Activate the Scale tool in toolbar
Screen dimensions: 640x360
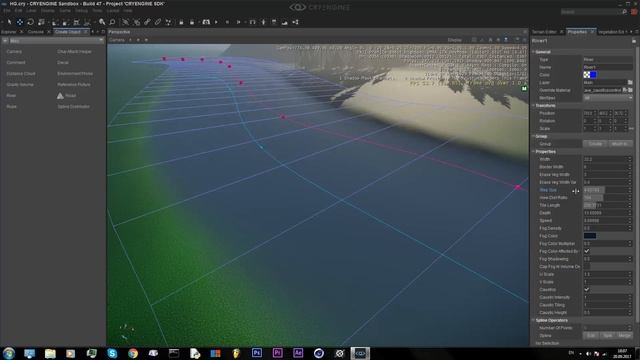[x=41, y=22]
